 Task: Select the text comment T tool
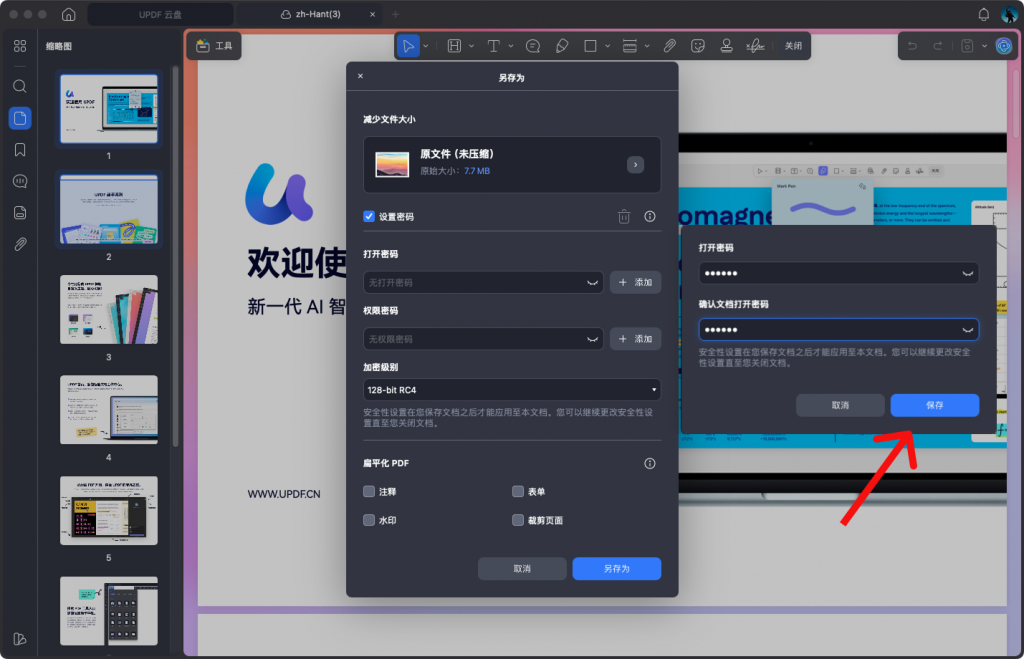[x=494, y=46]
